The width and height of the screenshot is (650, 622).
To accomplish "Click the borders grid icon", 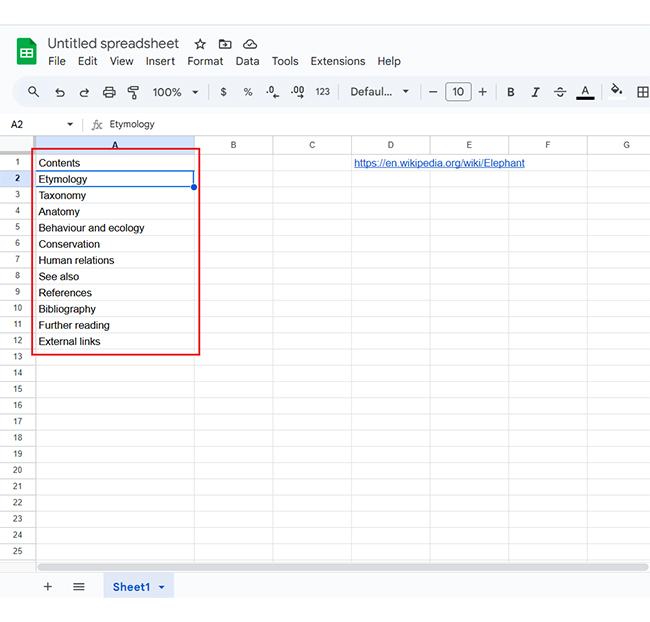I will click(642, 92).
